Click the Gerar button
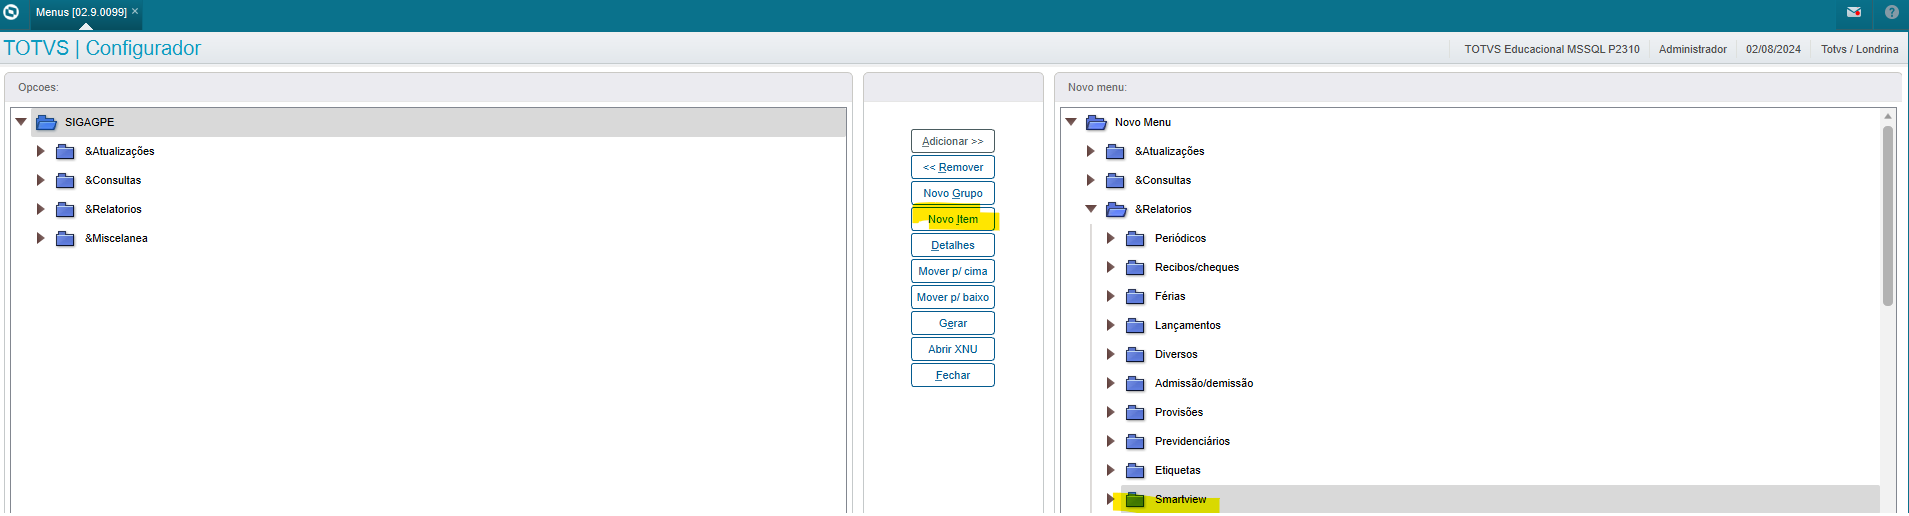1909x516 pixels. coord(953,323)
